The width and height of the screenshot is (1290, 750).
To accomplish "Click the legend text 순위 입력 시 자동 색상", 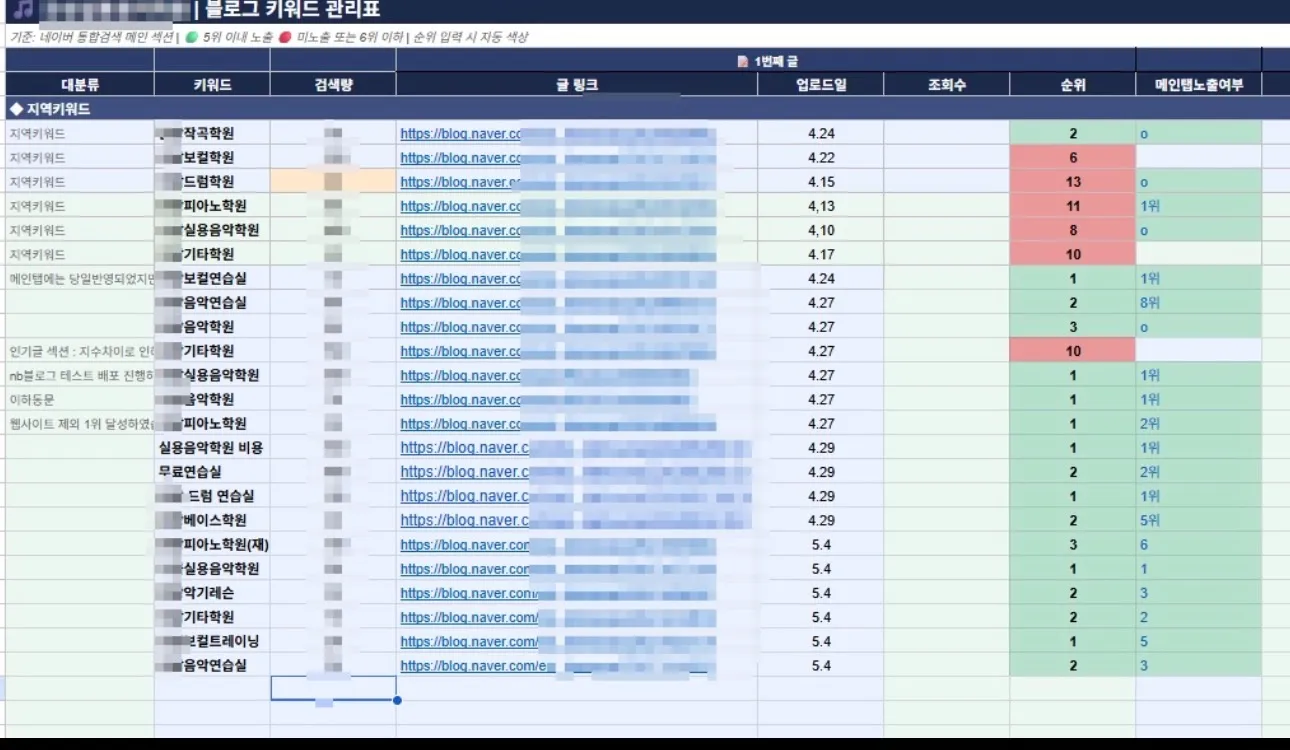I will pos(470,38).
